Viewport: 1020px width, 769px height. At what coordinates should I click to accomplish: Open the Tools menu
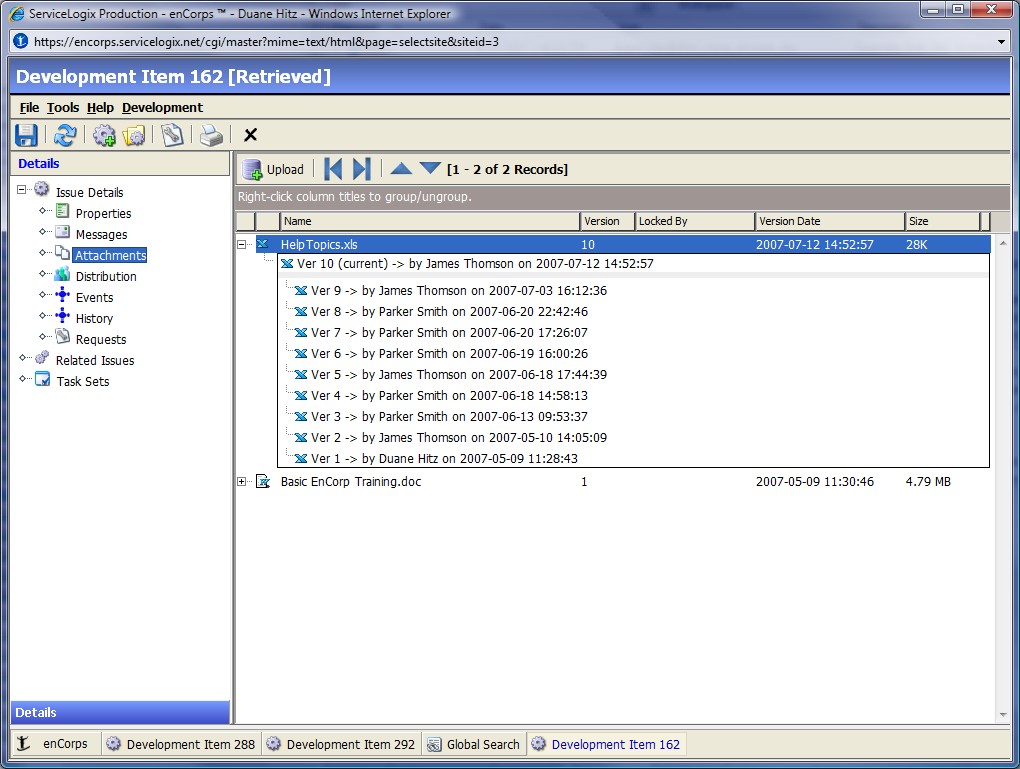click(x=63, y=107)
